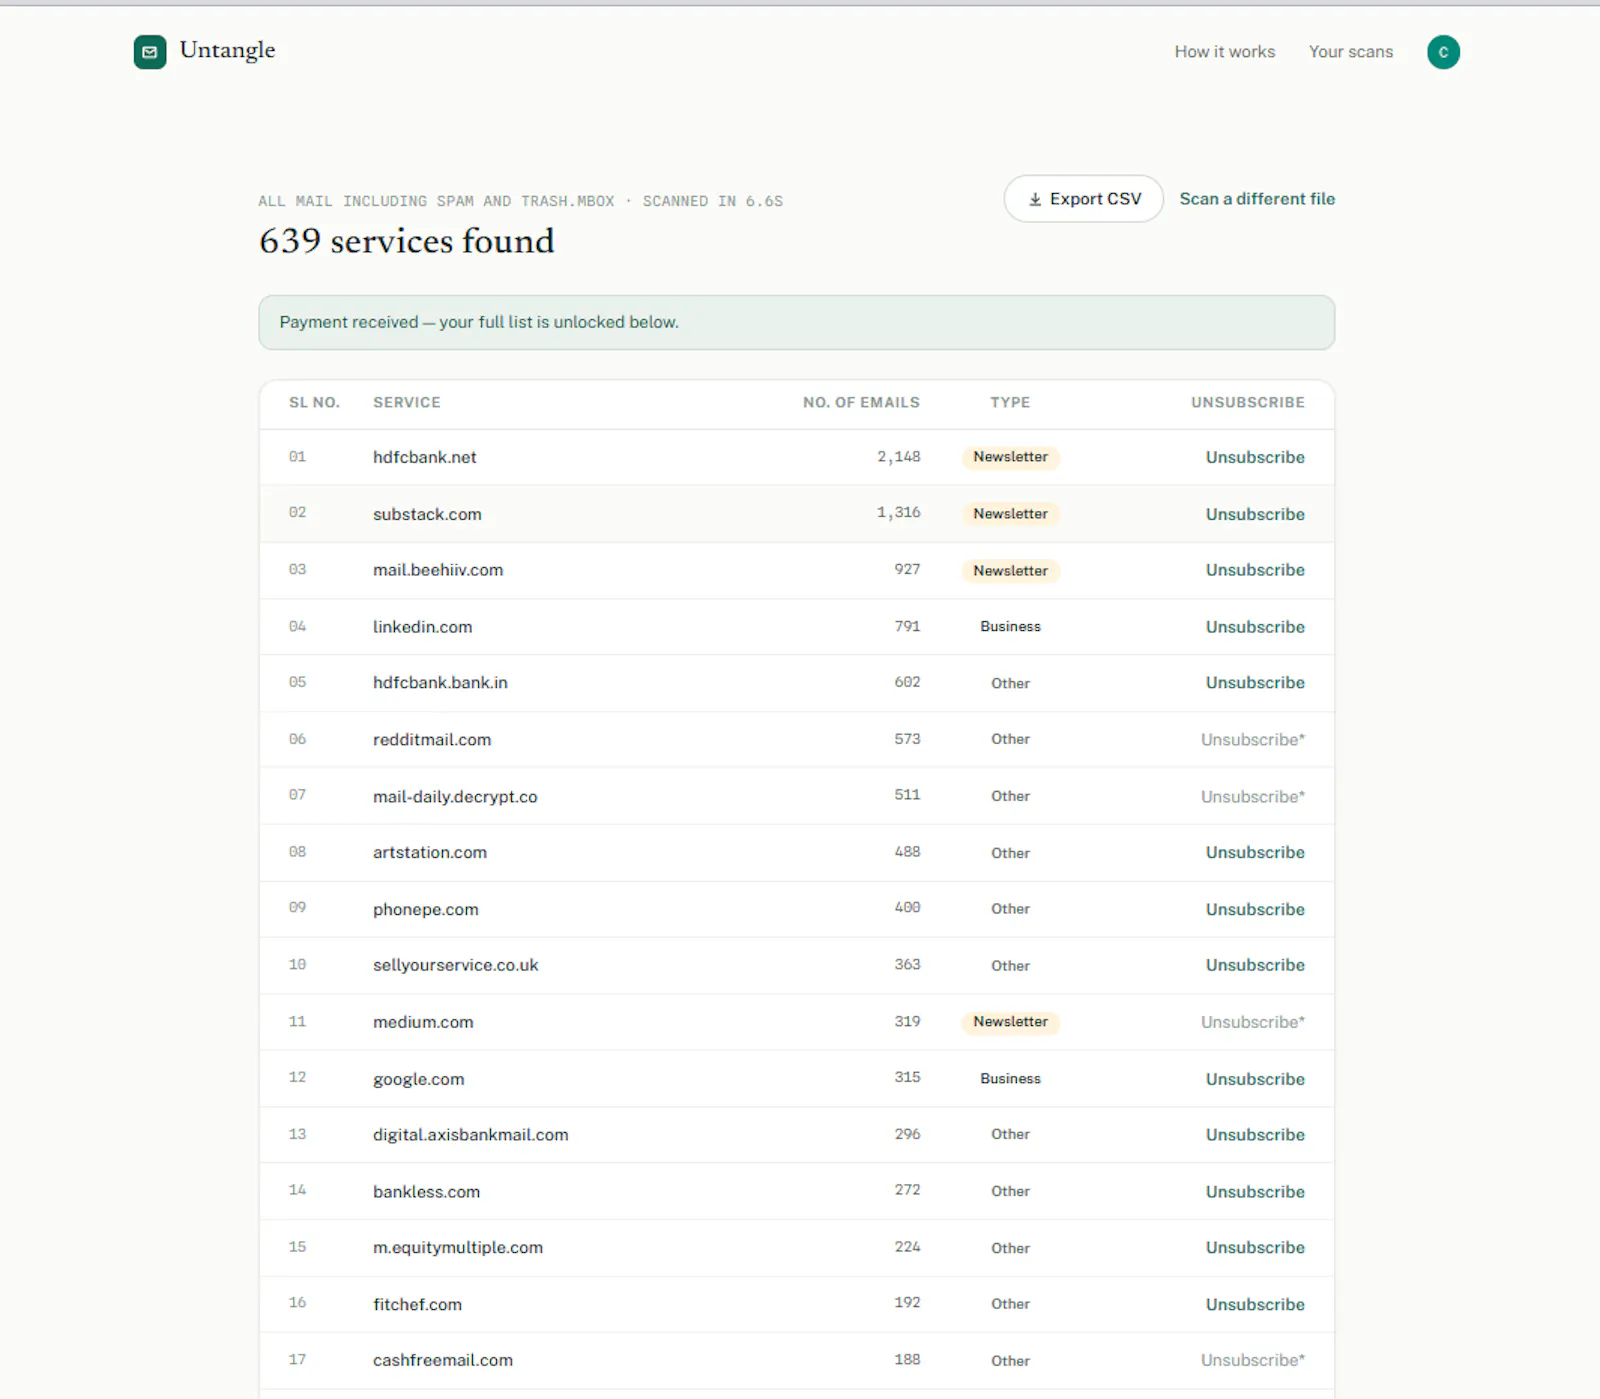Select the hdfcbank.net service name
Screen dimensions: 1600x1399
tap(425, 457)
